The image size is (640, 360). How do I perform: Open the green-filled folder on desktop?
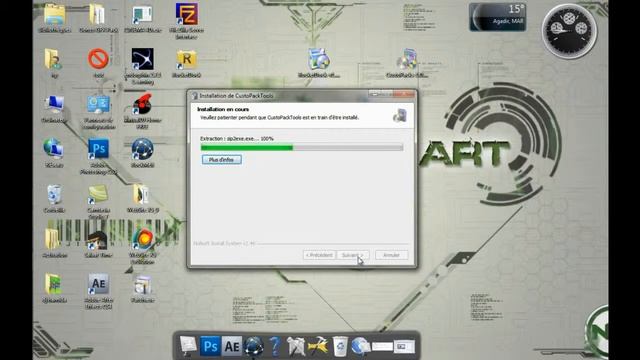point(53,284)
